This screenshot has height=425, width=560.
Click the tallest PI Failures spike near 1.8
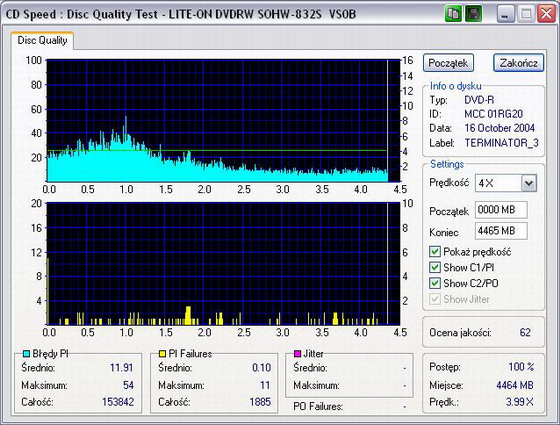pyautogui.click(x=188, y=315)
